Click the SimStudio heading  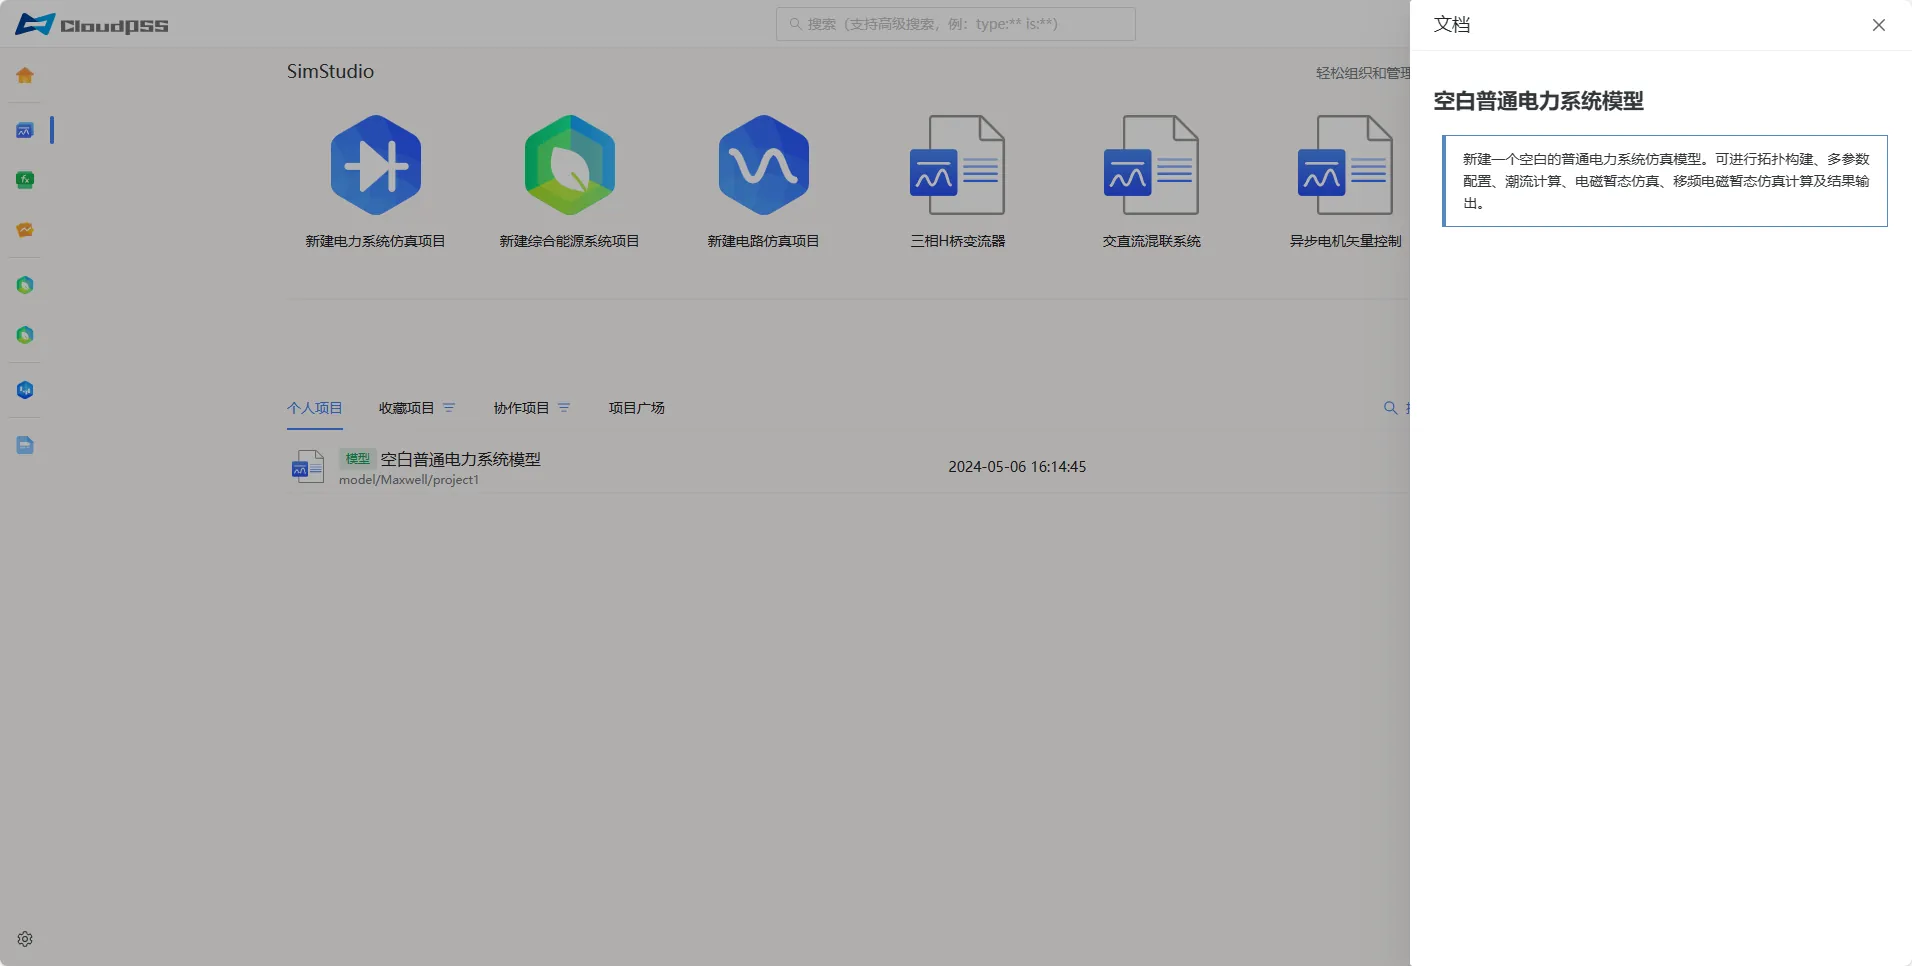coord(330,72)
